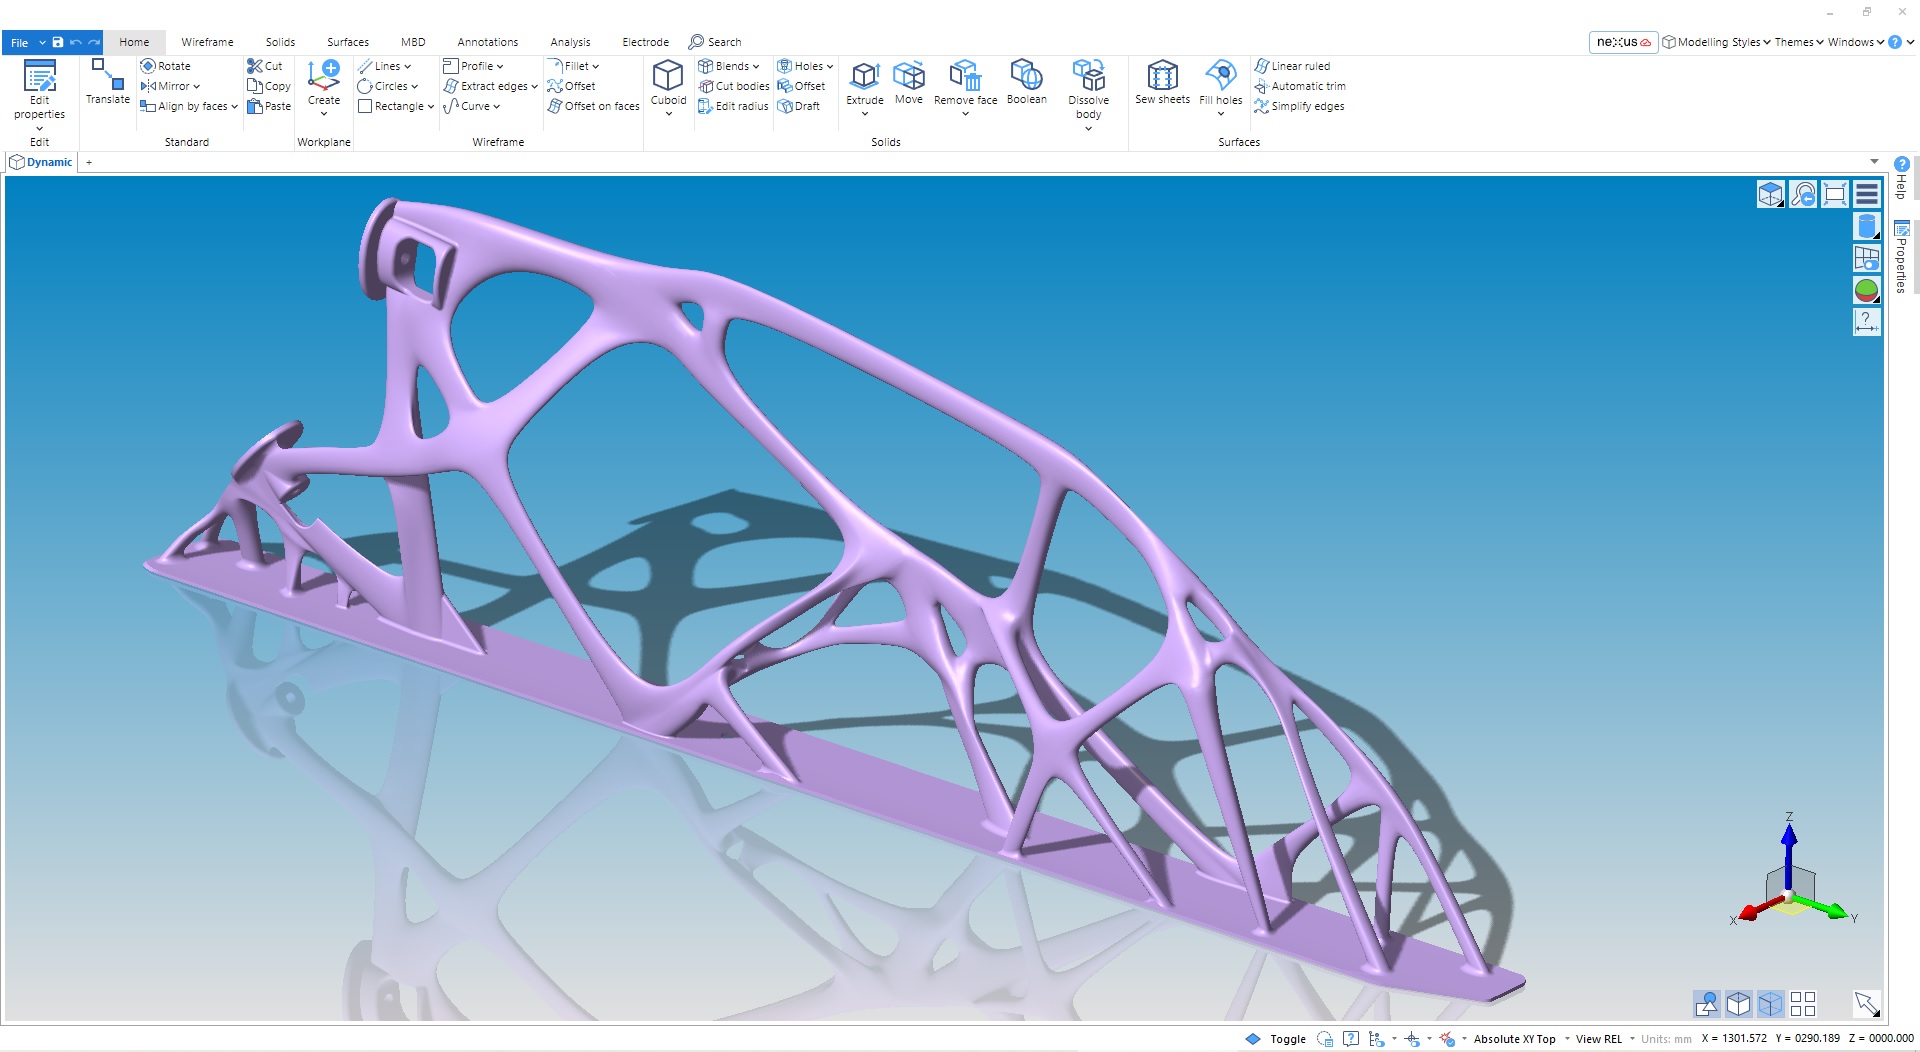Click the Cut bodies tool

point(734,86)
